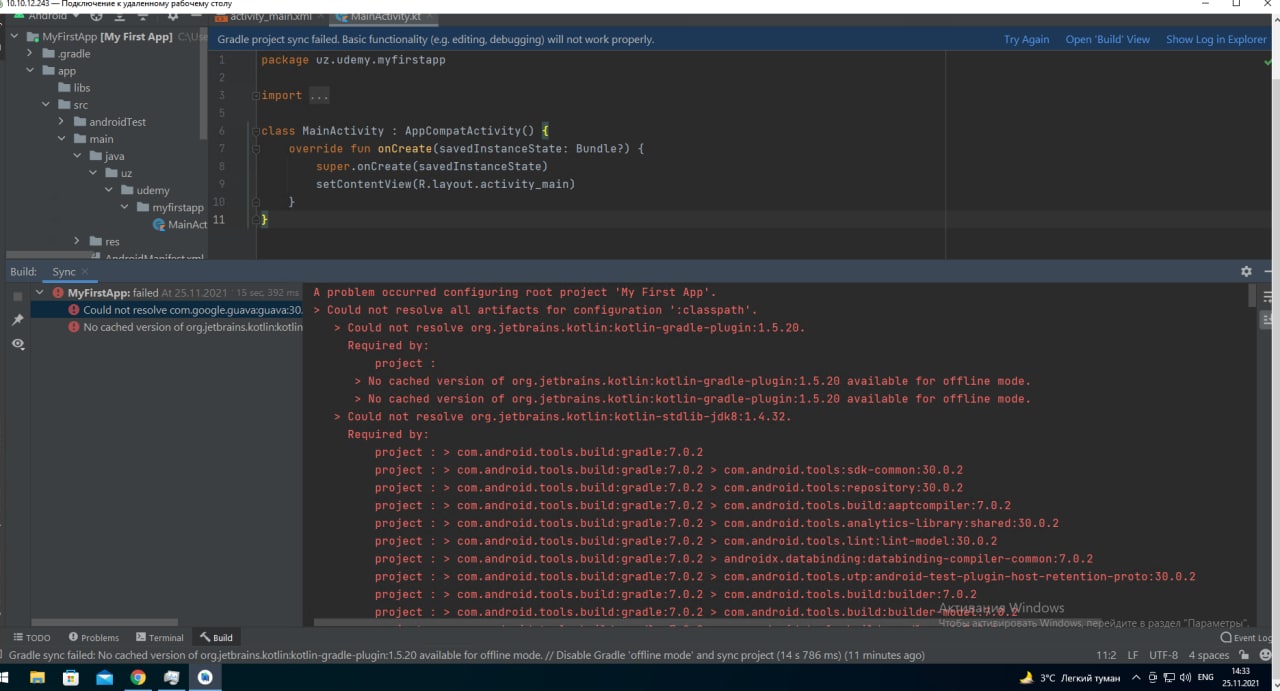Click the Stop build button
Viewport: 1280px width, 691px height.
pos(17,297)
